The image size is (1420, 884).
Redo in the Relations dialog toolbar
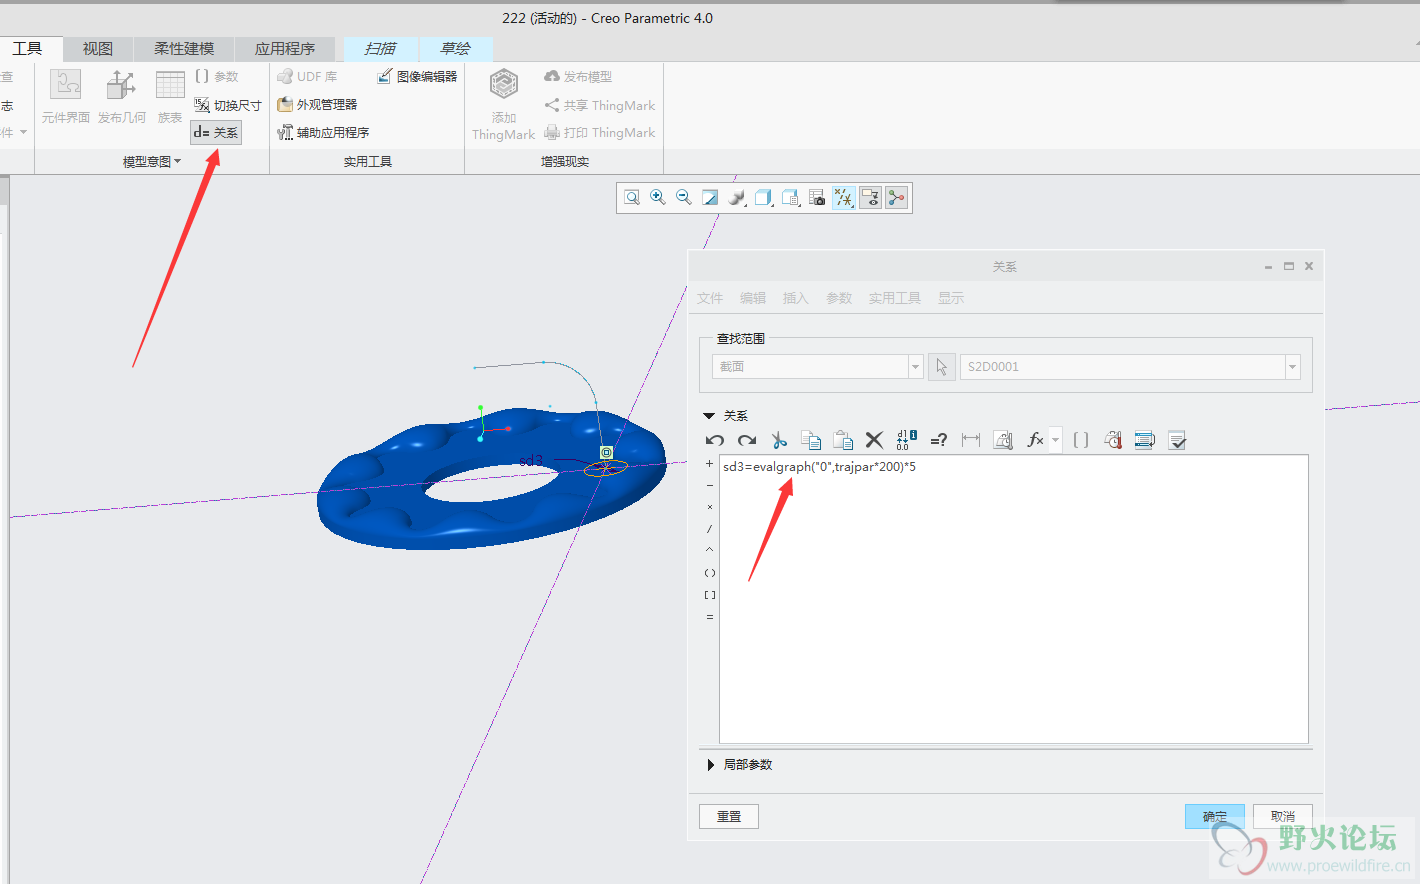pyautogui.click(x=747, y=440)
